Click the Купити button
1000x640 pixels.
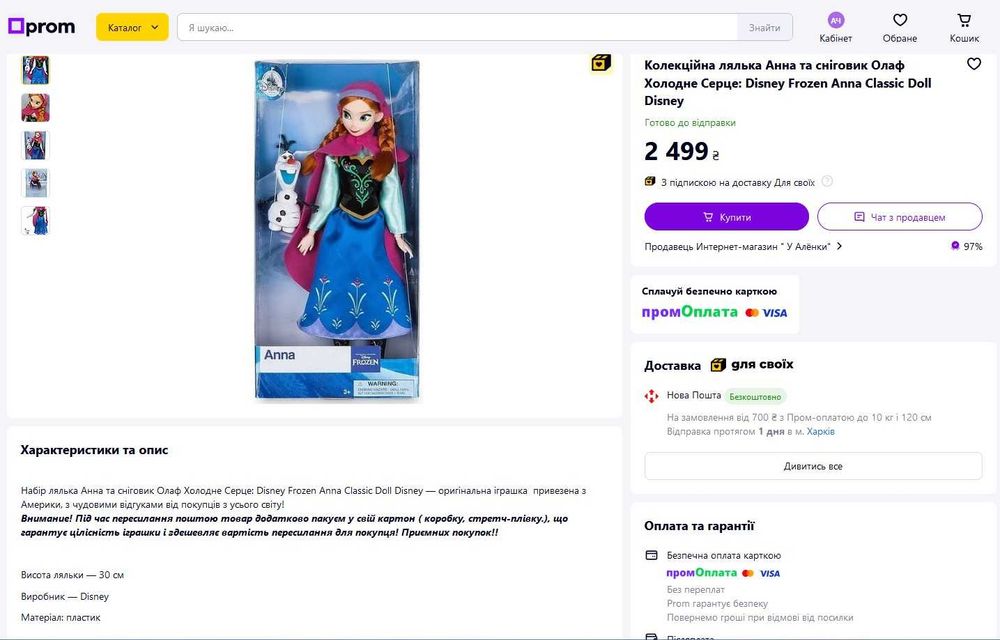726,217
